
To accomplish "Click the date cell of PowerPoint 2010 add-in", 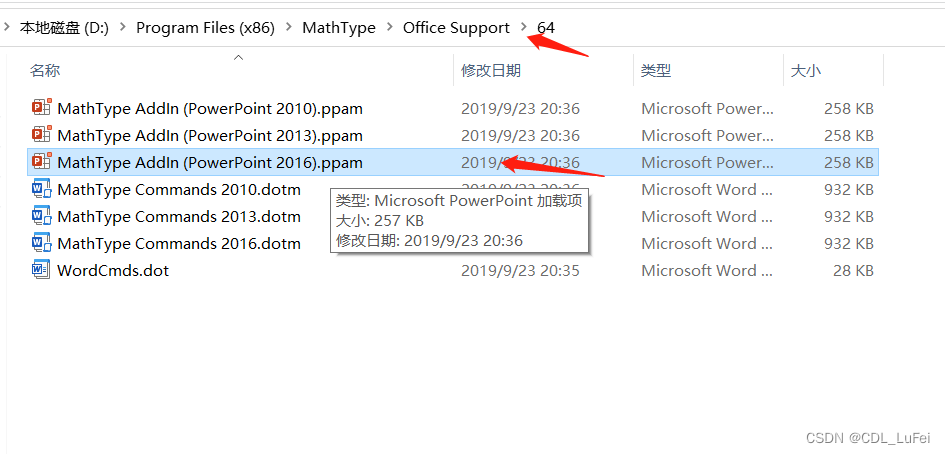I will pos(520,109).
